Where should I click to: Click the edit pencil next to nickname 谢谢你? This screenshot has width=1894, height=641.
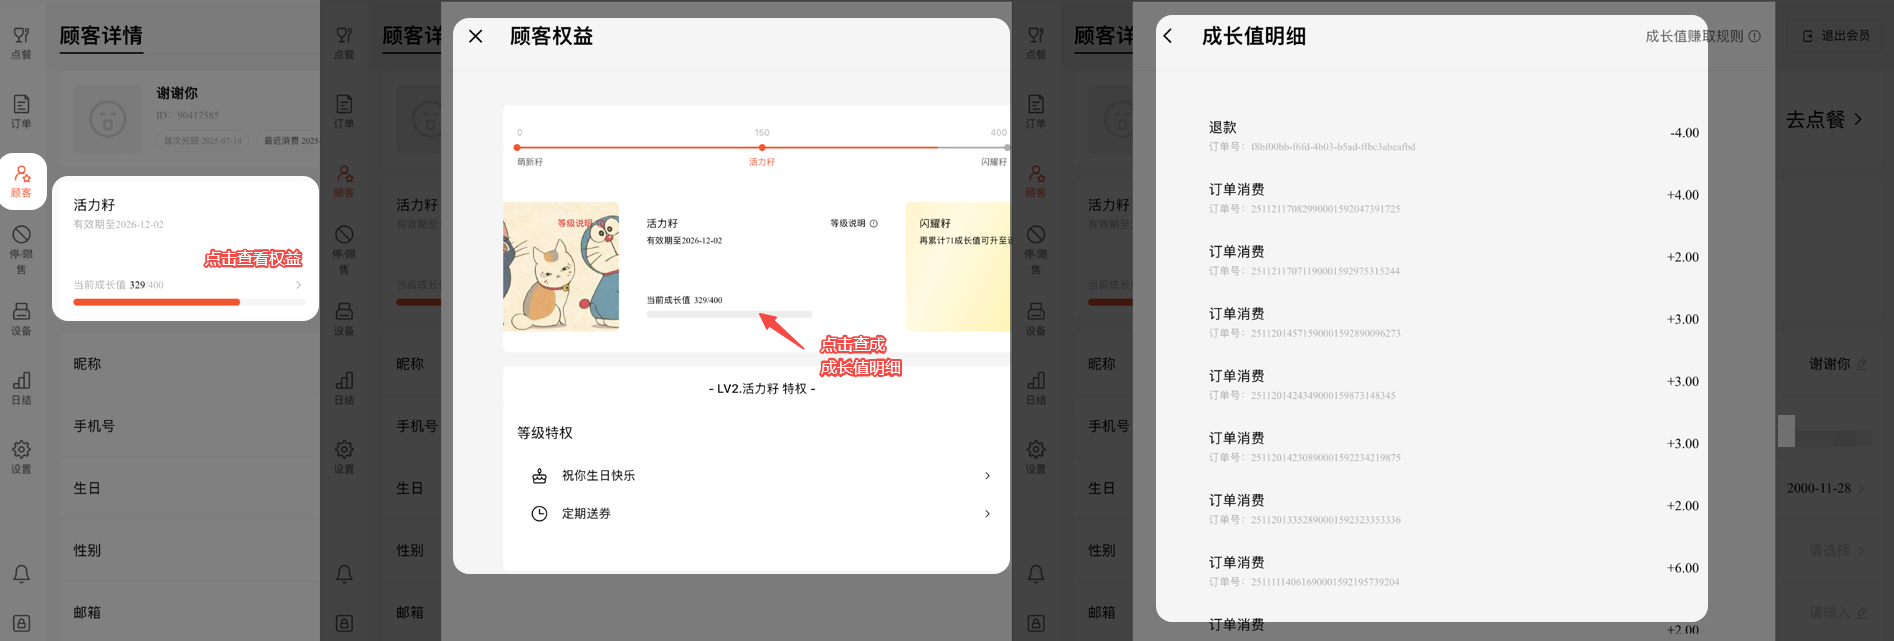coord(1862,364)
